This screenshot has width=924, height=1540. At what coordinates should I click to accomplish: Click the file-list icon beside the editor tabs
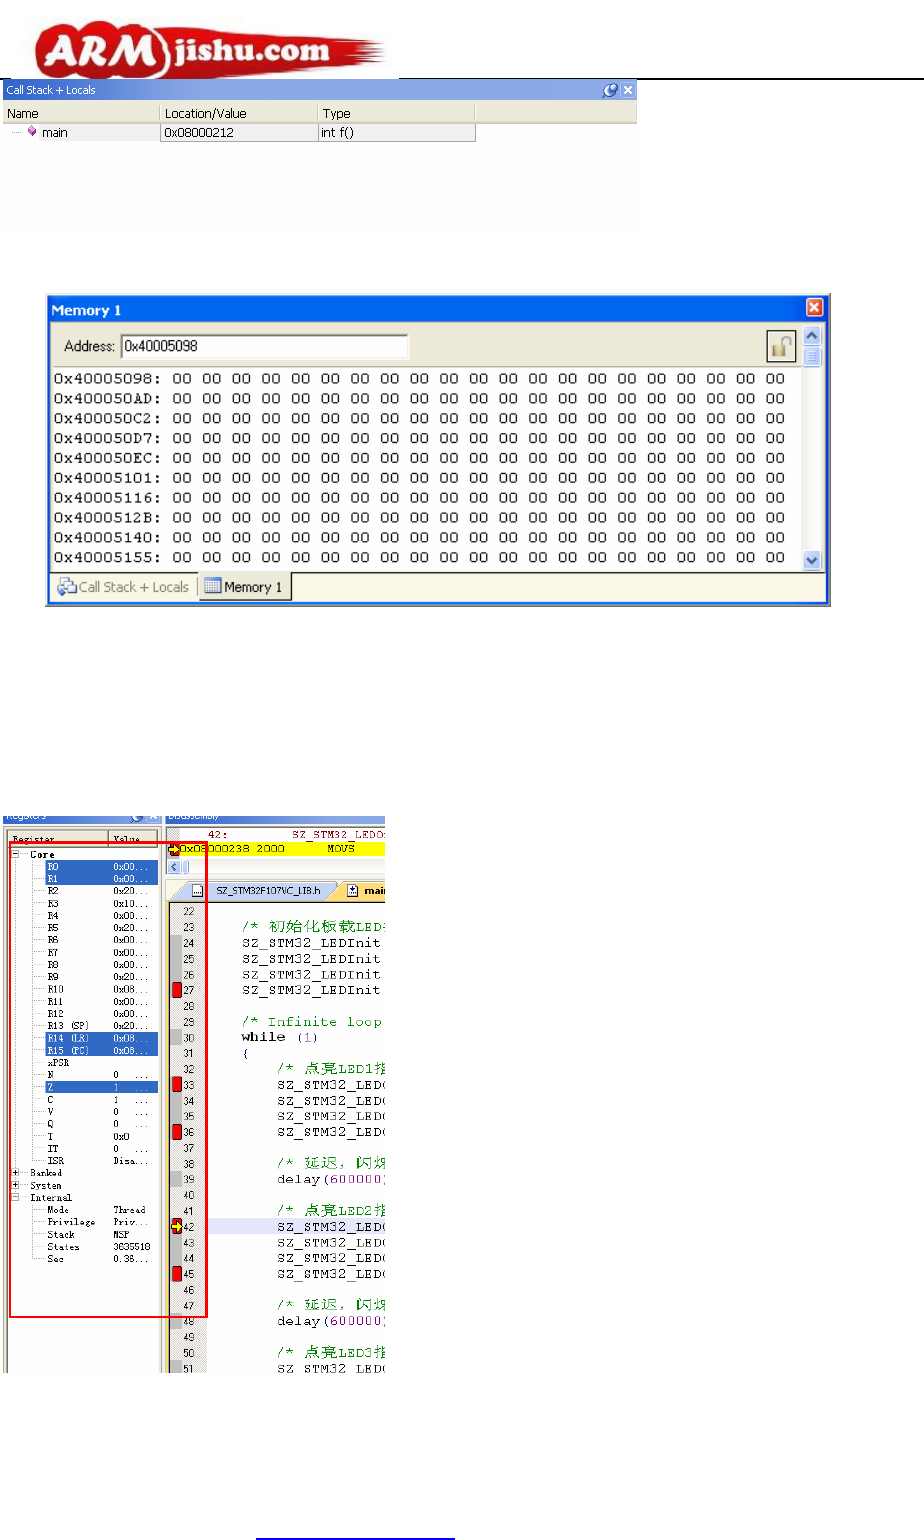197,890
